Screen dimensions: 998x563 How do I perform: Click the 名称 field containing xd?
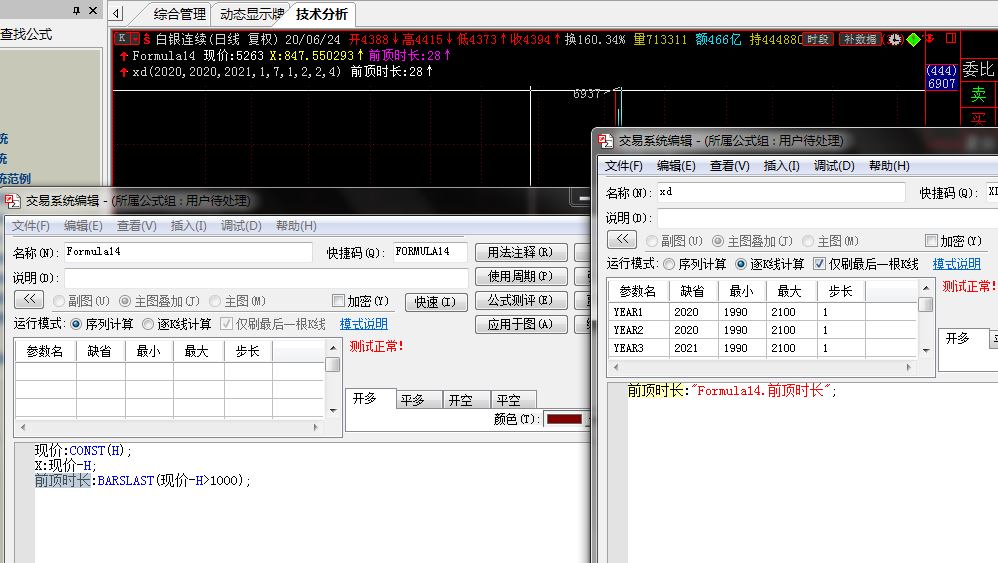(x=780, y=192)
